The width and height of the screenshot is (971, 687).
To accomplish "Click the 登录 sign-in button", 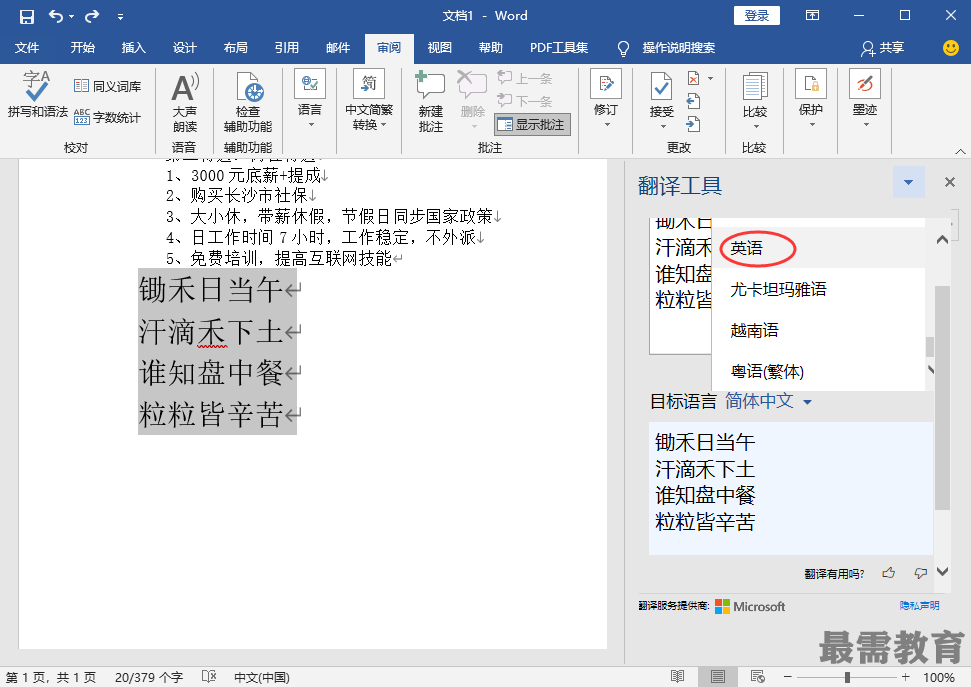I will pos(757,15).
